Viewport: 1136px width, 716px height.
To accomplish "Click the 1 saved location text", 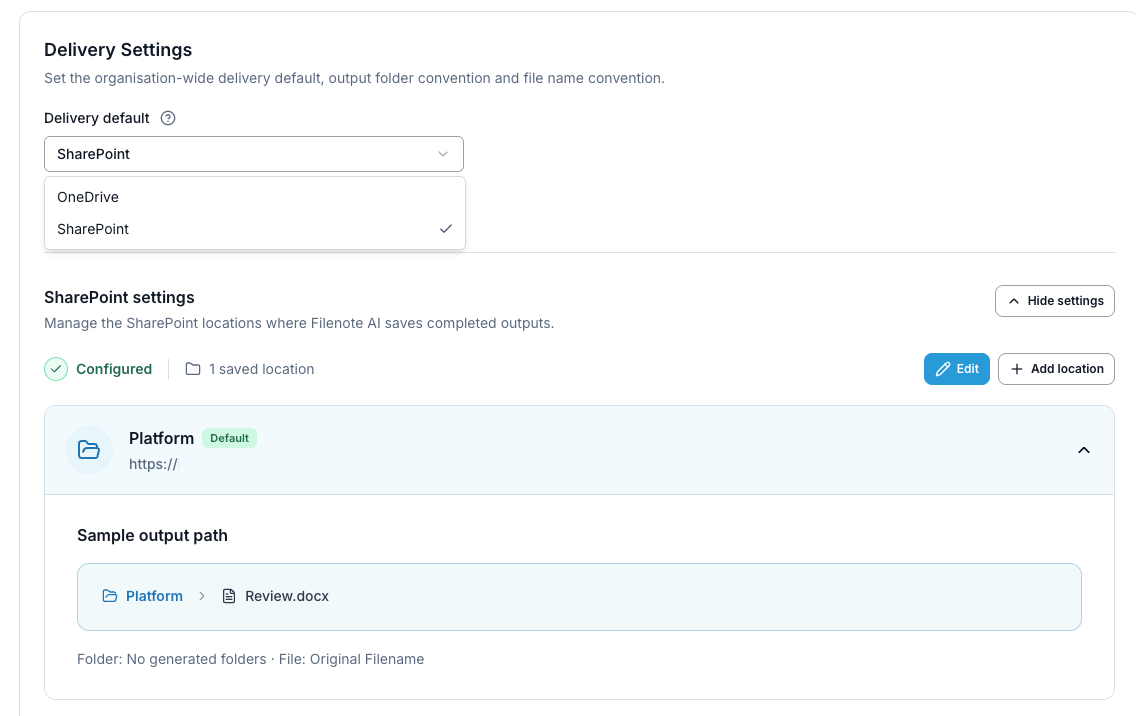I will tap(262, 369).
